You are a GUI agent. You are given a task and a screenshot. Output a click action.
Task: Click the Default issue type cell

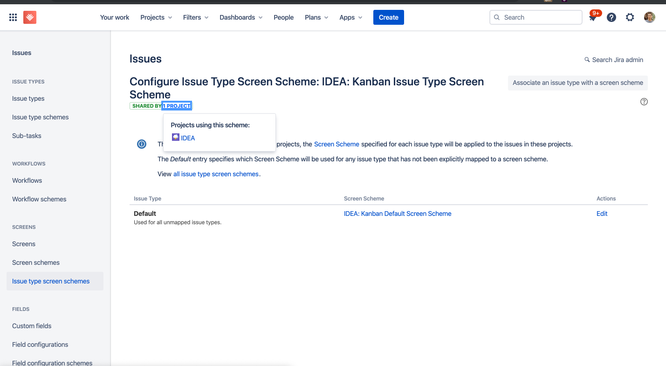point(145,214)
